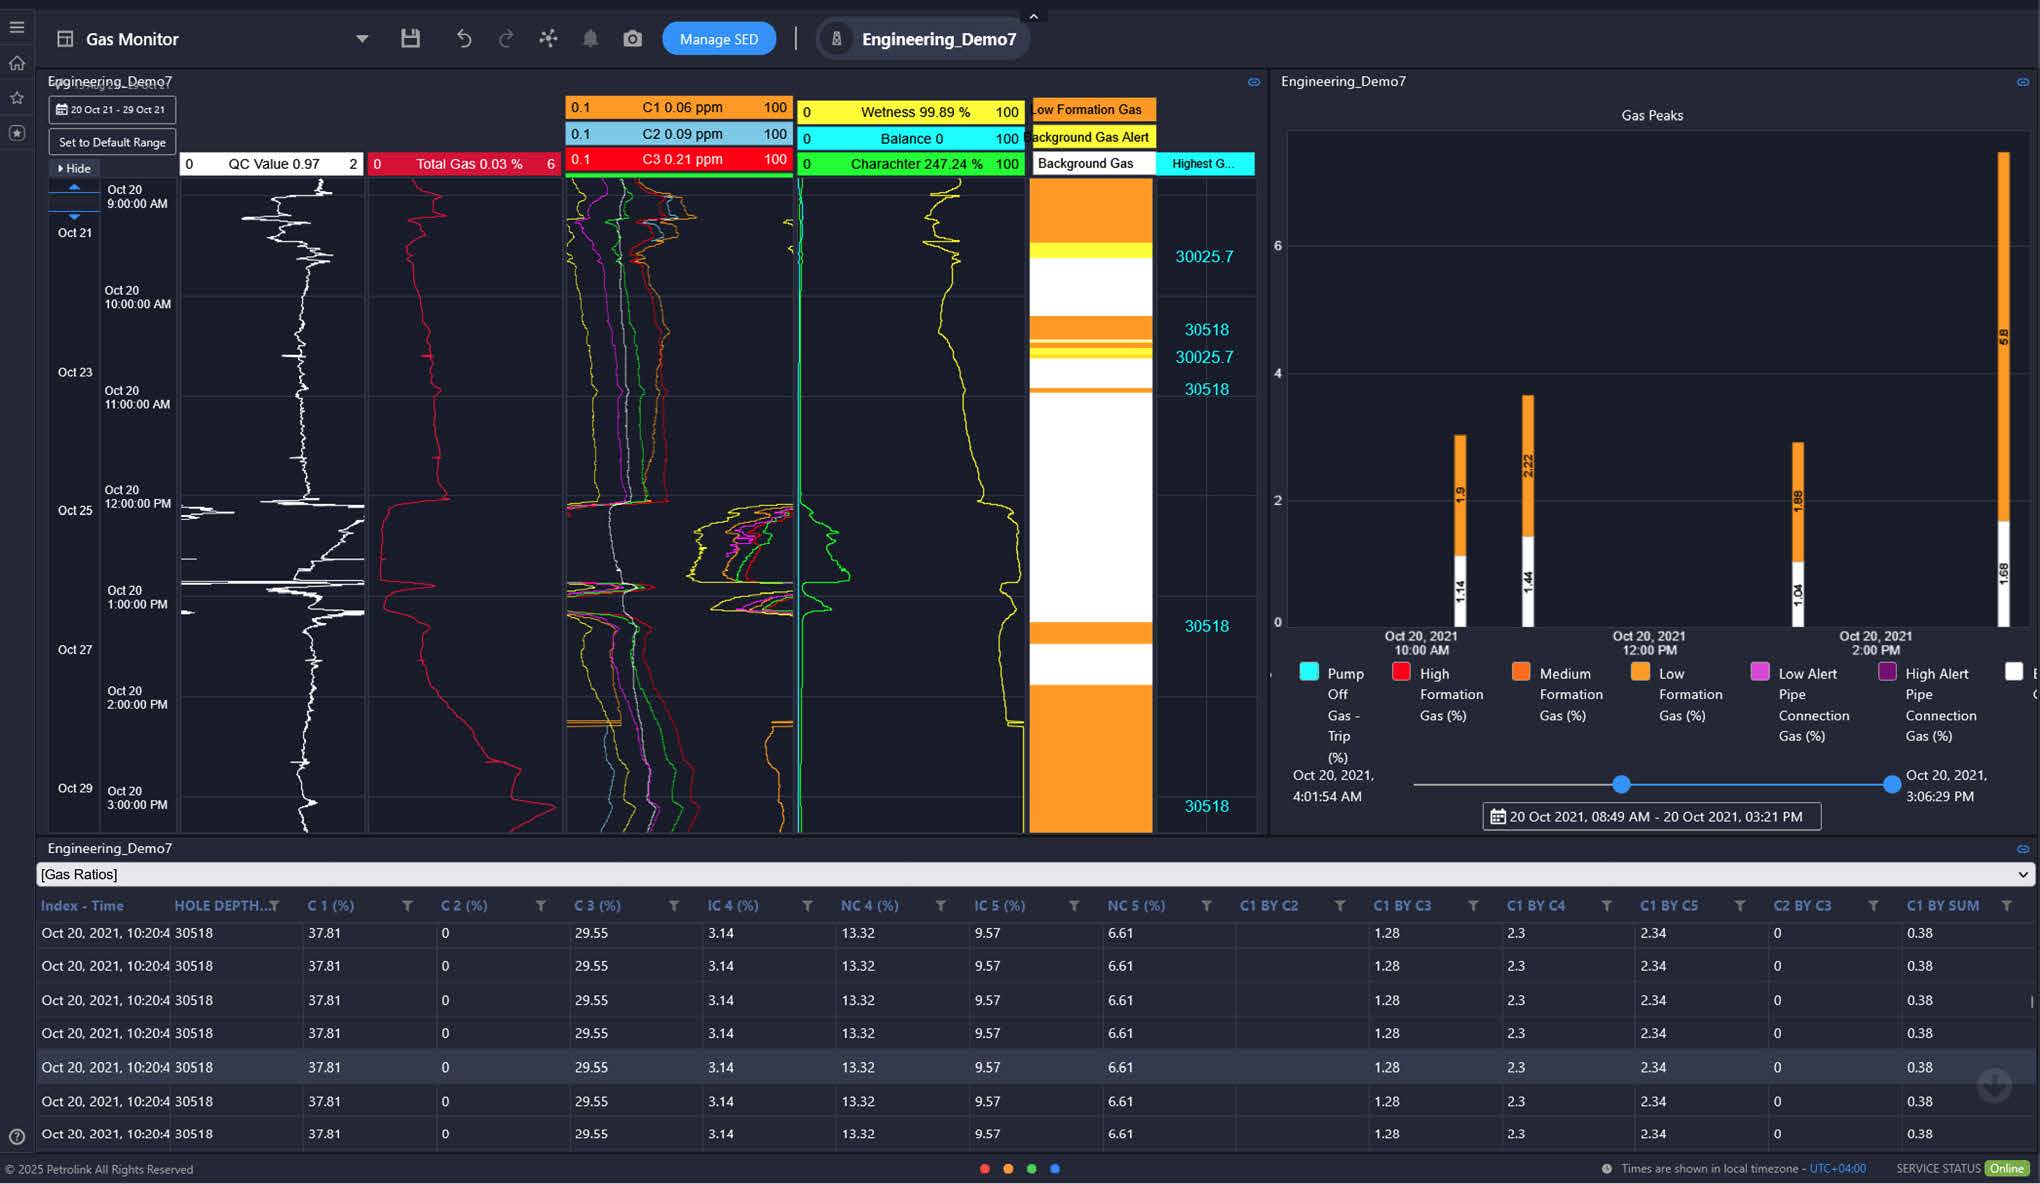Open the hamburger main menu

click(x=16, y=27)
